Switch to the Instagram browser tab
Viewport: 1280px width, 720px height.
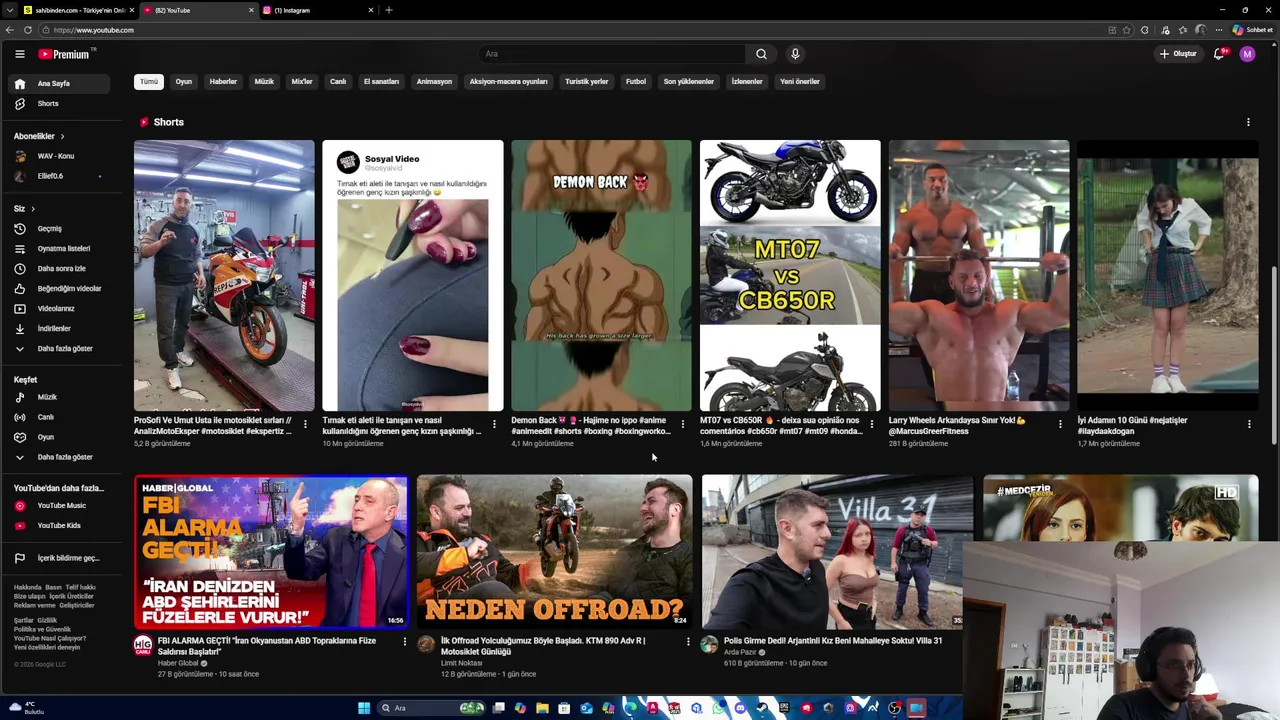tap(320, 10)
